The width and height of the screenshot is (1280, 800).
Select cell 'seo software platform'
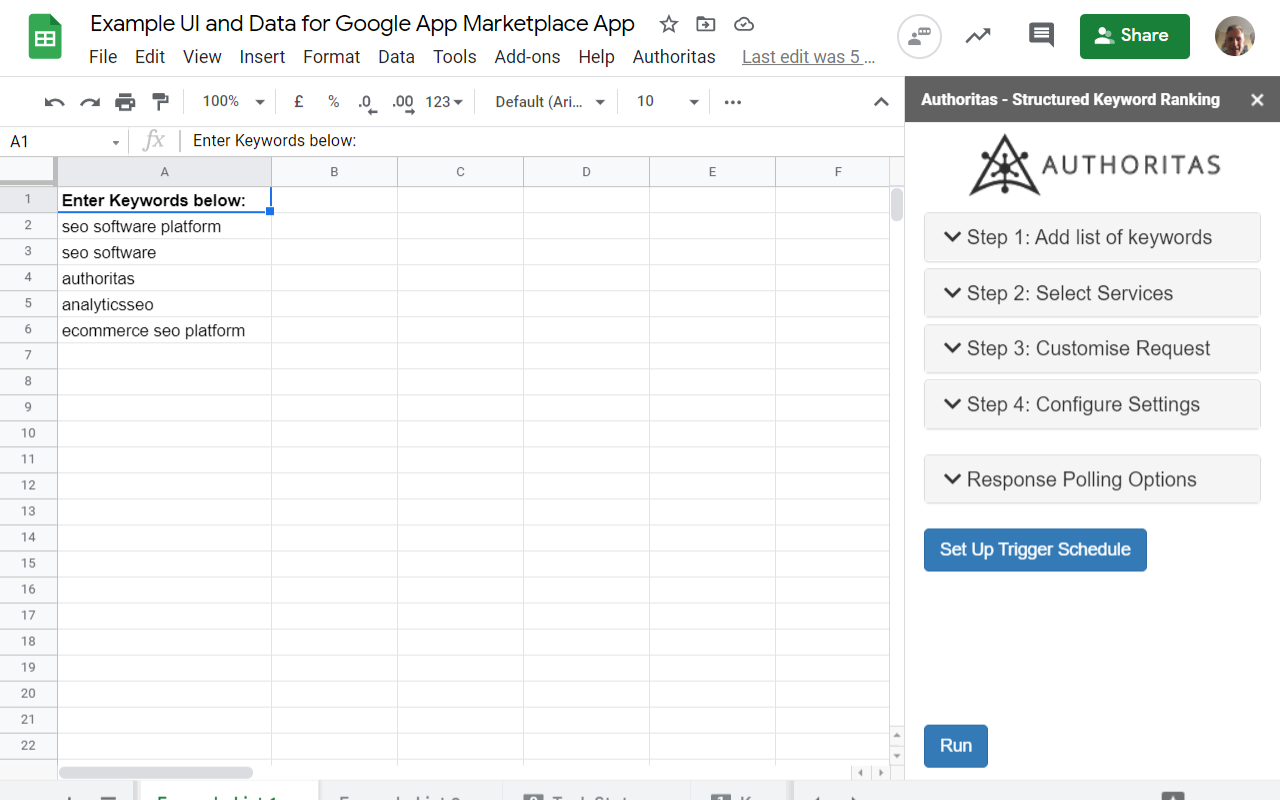[165, 226]
